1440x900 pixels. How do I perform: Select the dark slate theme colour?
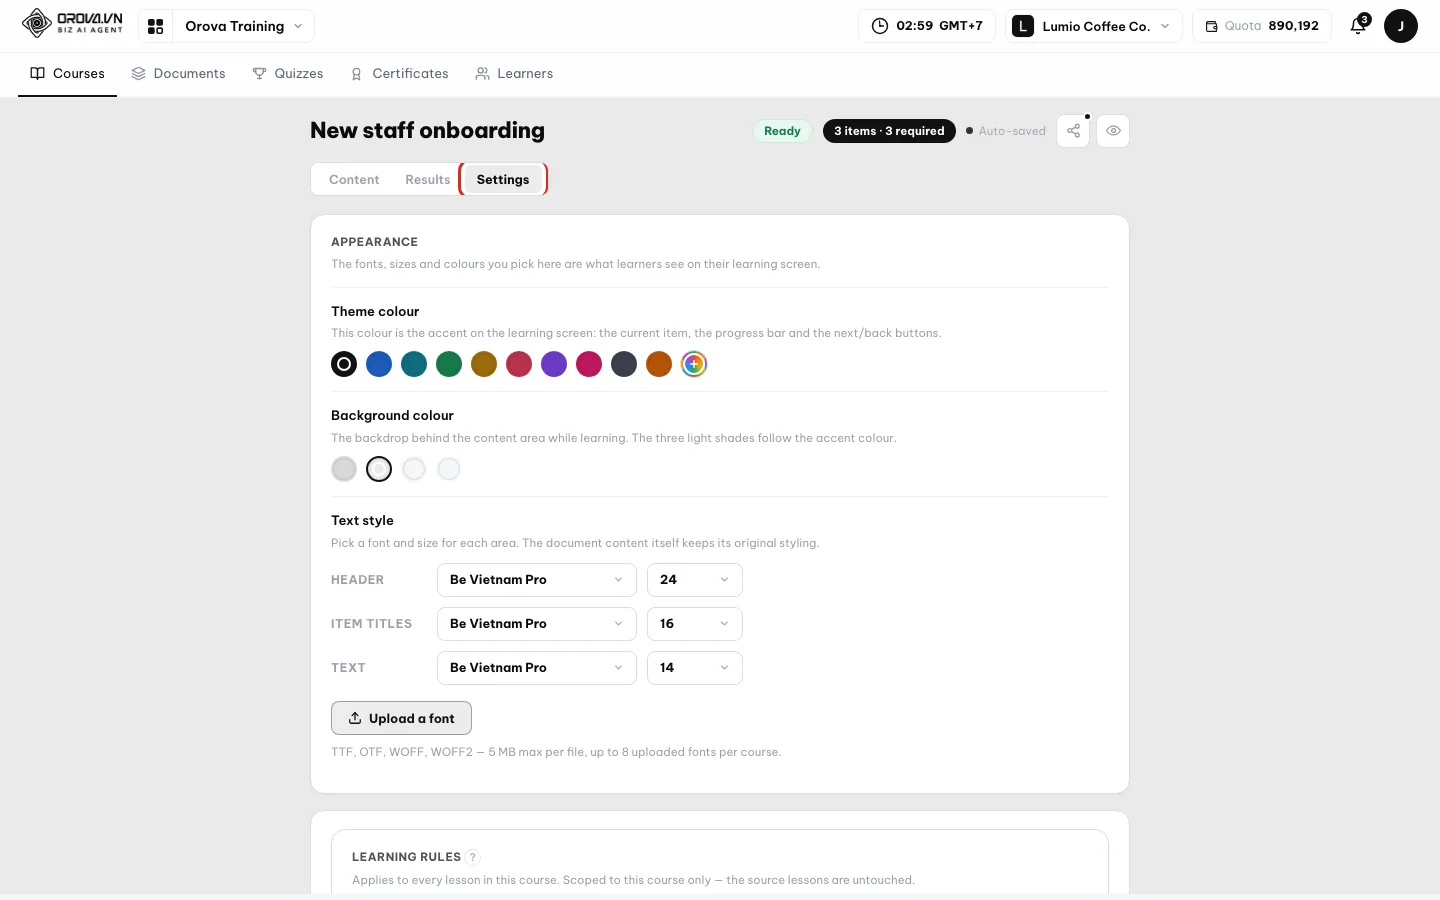(624, 364)
